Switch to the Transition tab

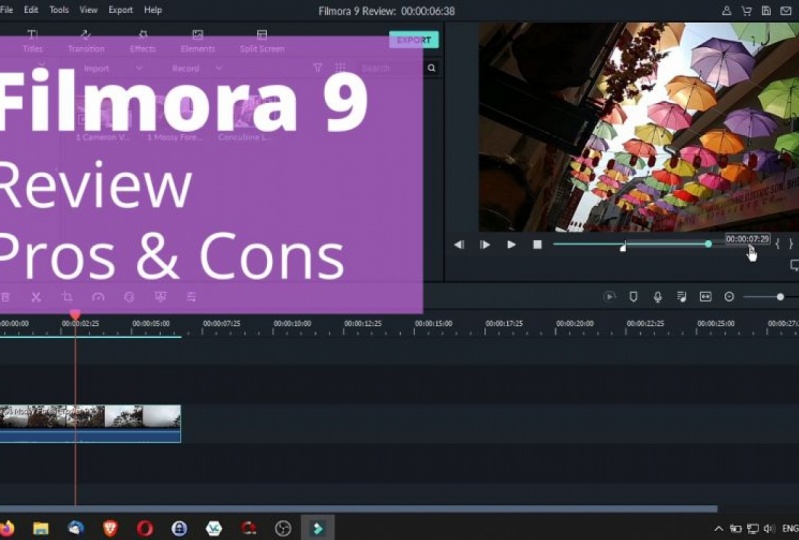pos(86,41)
